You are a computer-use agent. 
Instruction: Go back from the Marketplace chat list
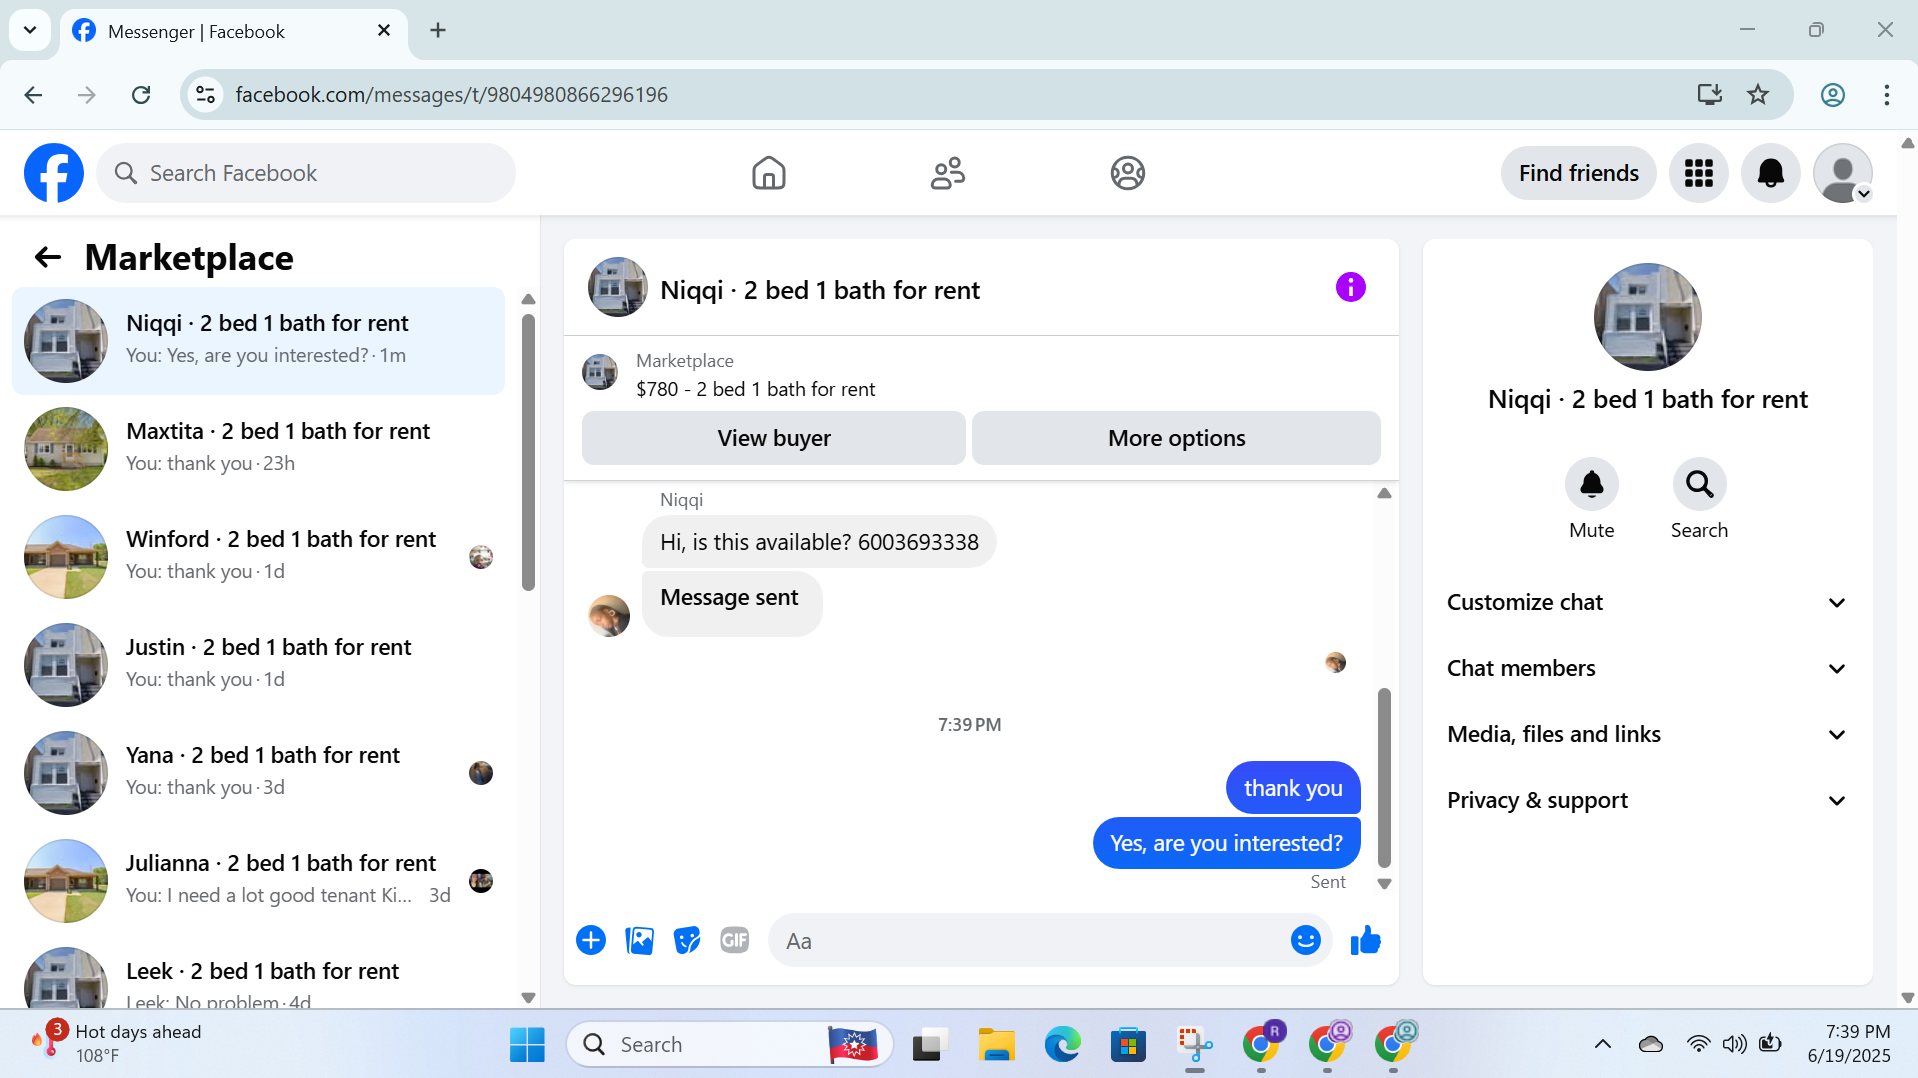(x=48, y=258)
